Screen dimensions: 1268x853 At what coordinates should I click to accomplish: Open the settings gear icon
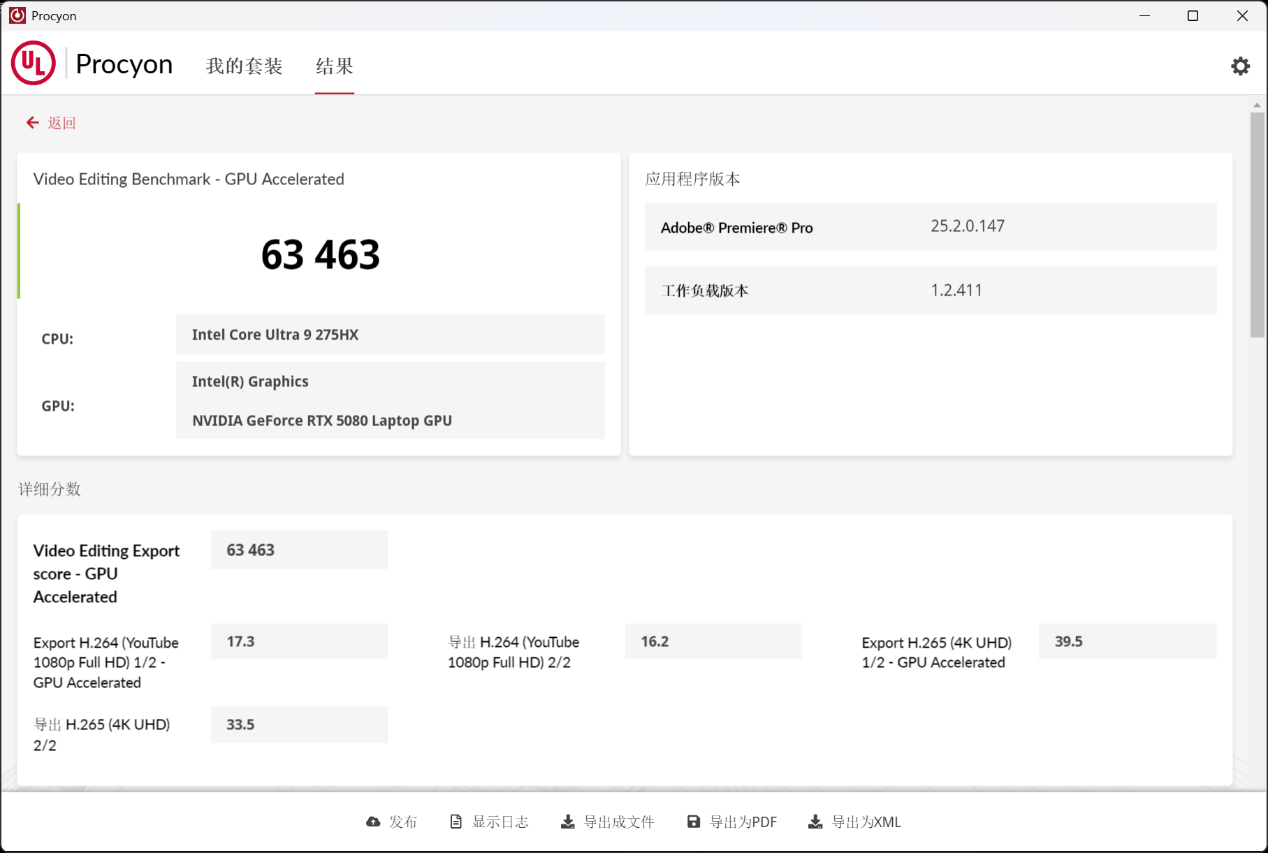(x=1240, y=65)
